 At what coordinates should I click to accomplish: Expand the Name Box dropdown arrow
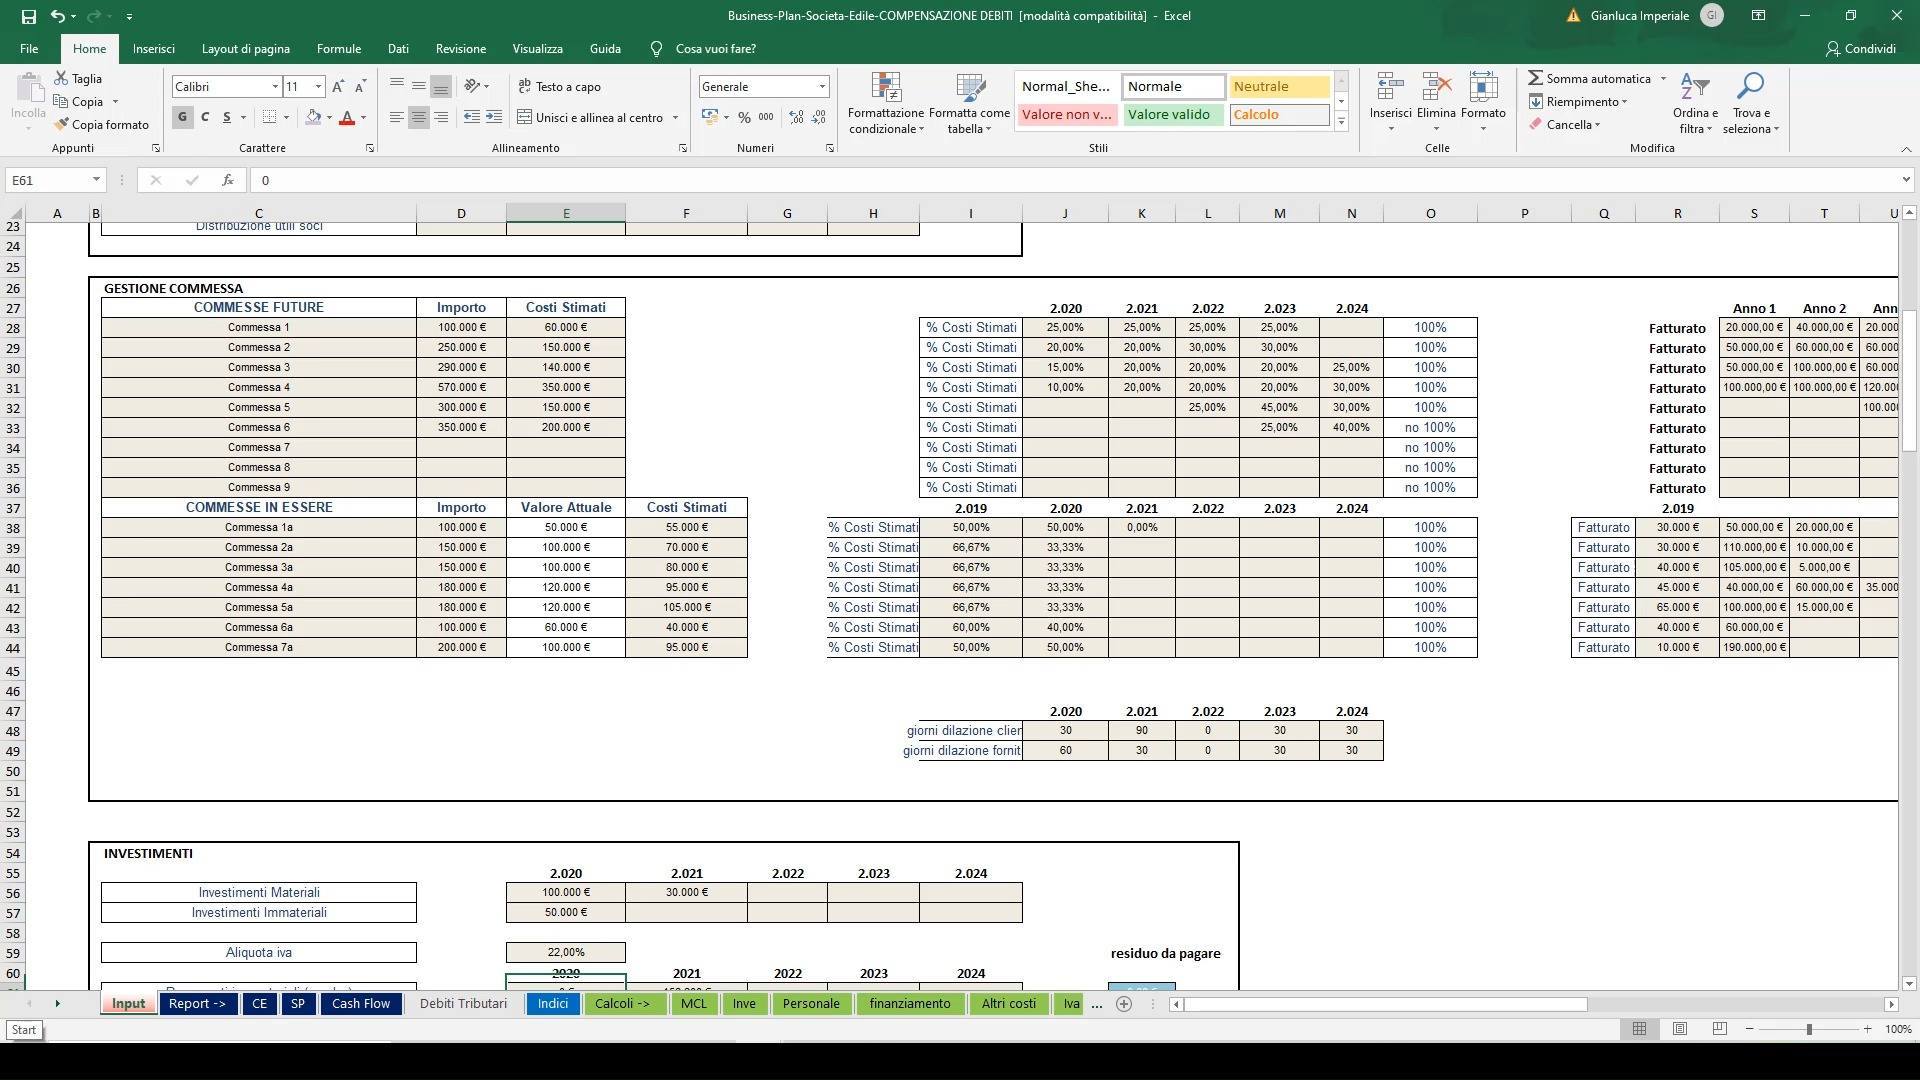pyautogui.click(x=96, y=180)
